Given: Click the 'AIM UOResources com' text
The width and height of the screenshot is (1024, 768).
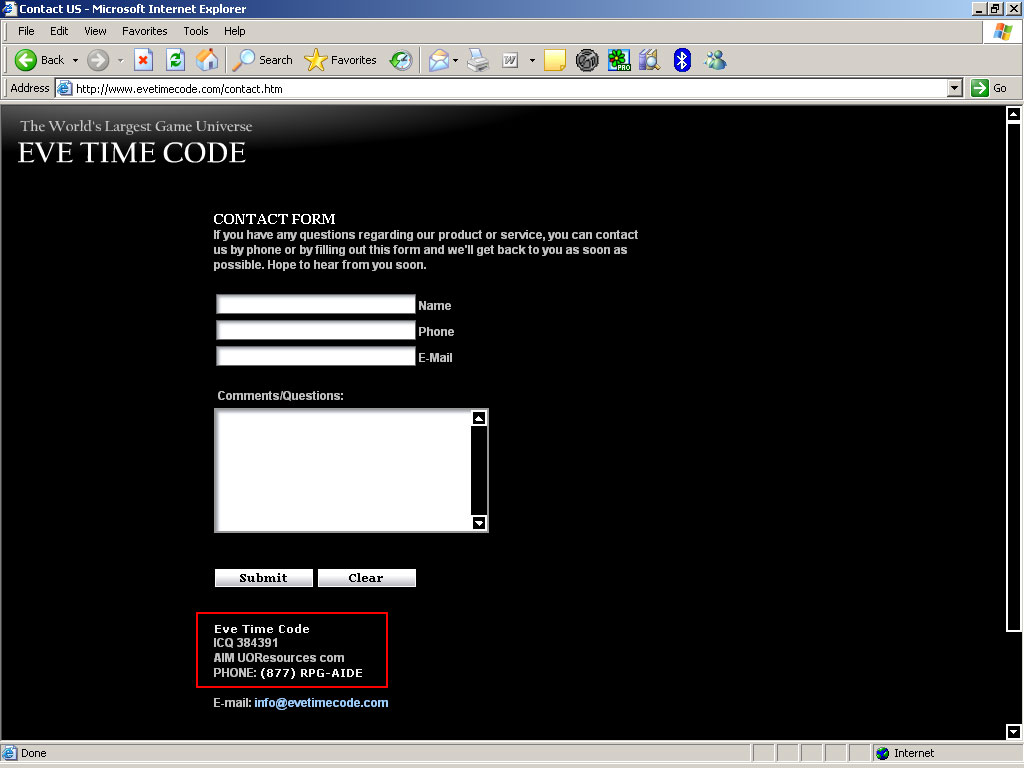Looking at the screenshot, I should pyautogui.click(x=279, y=658).
